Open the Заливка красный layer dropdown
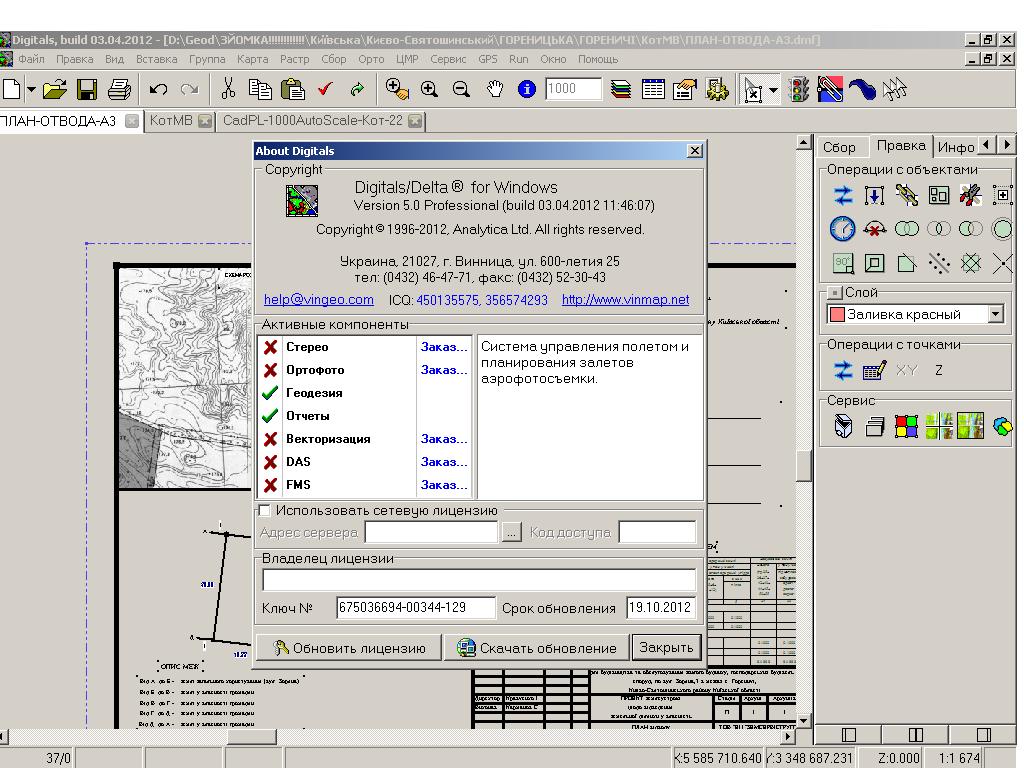The image size is (1024, 768). click(x=995, y=314)
